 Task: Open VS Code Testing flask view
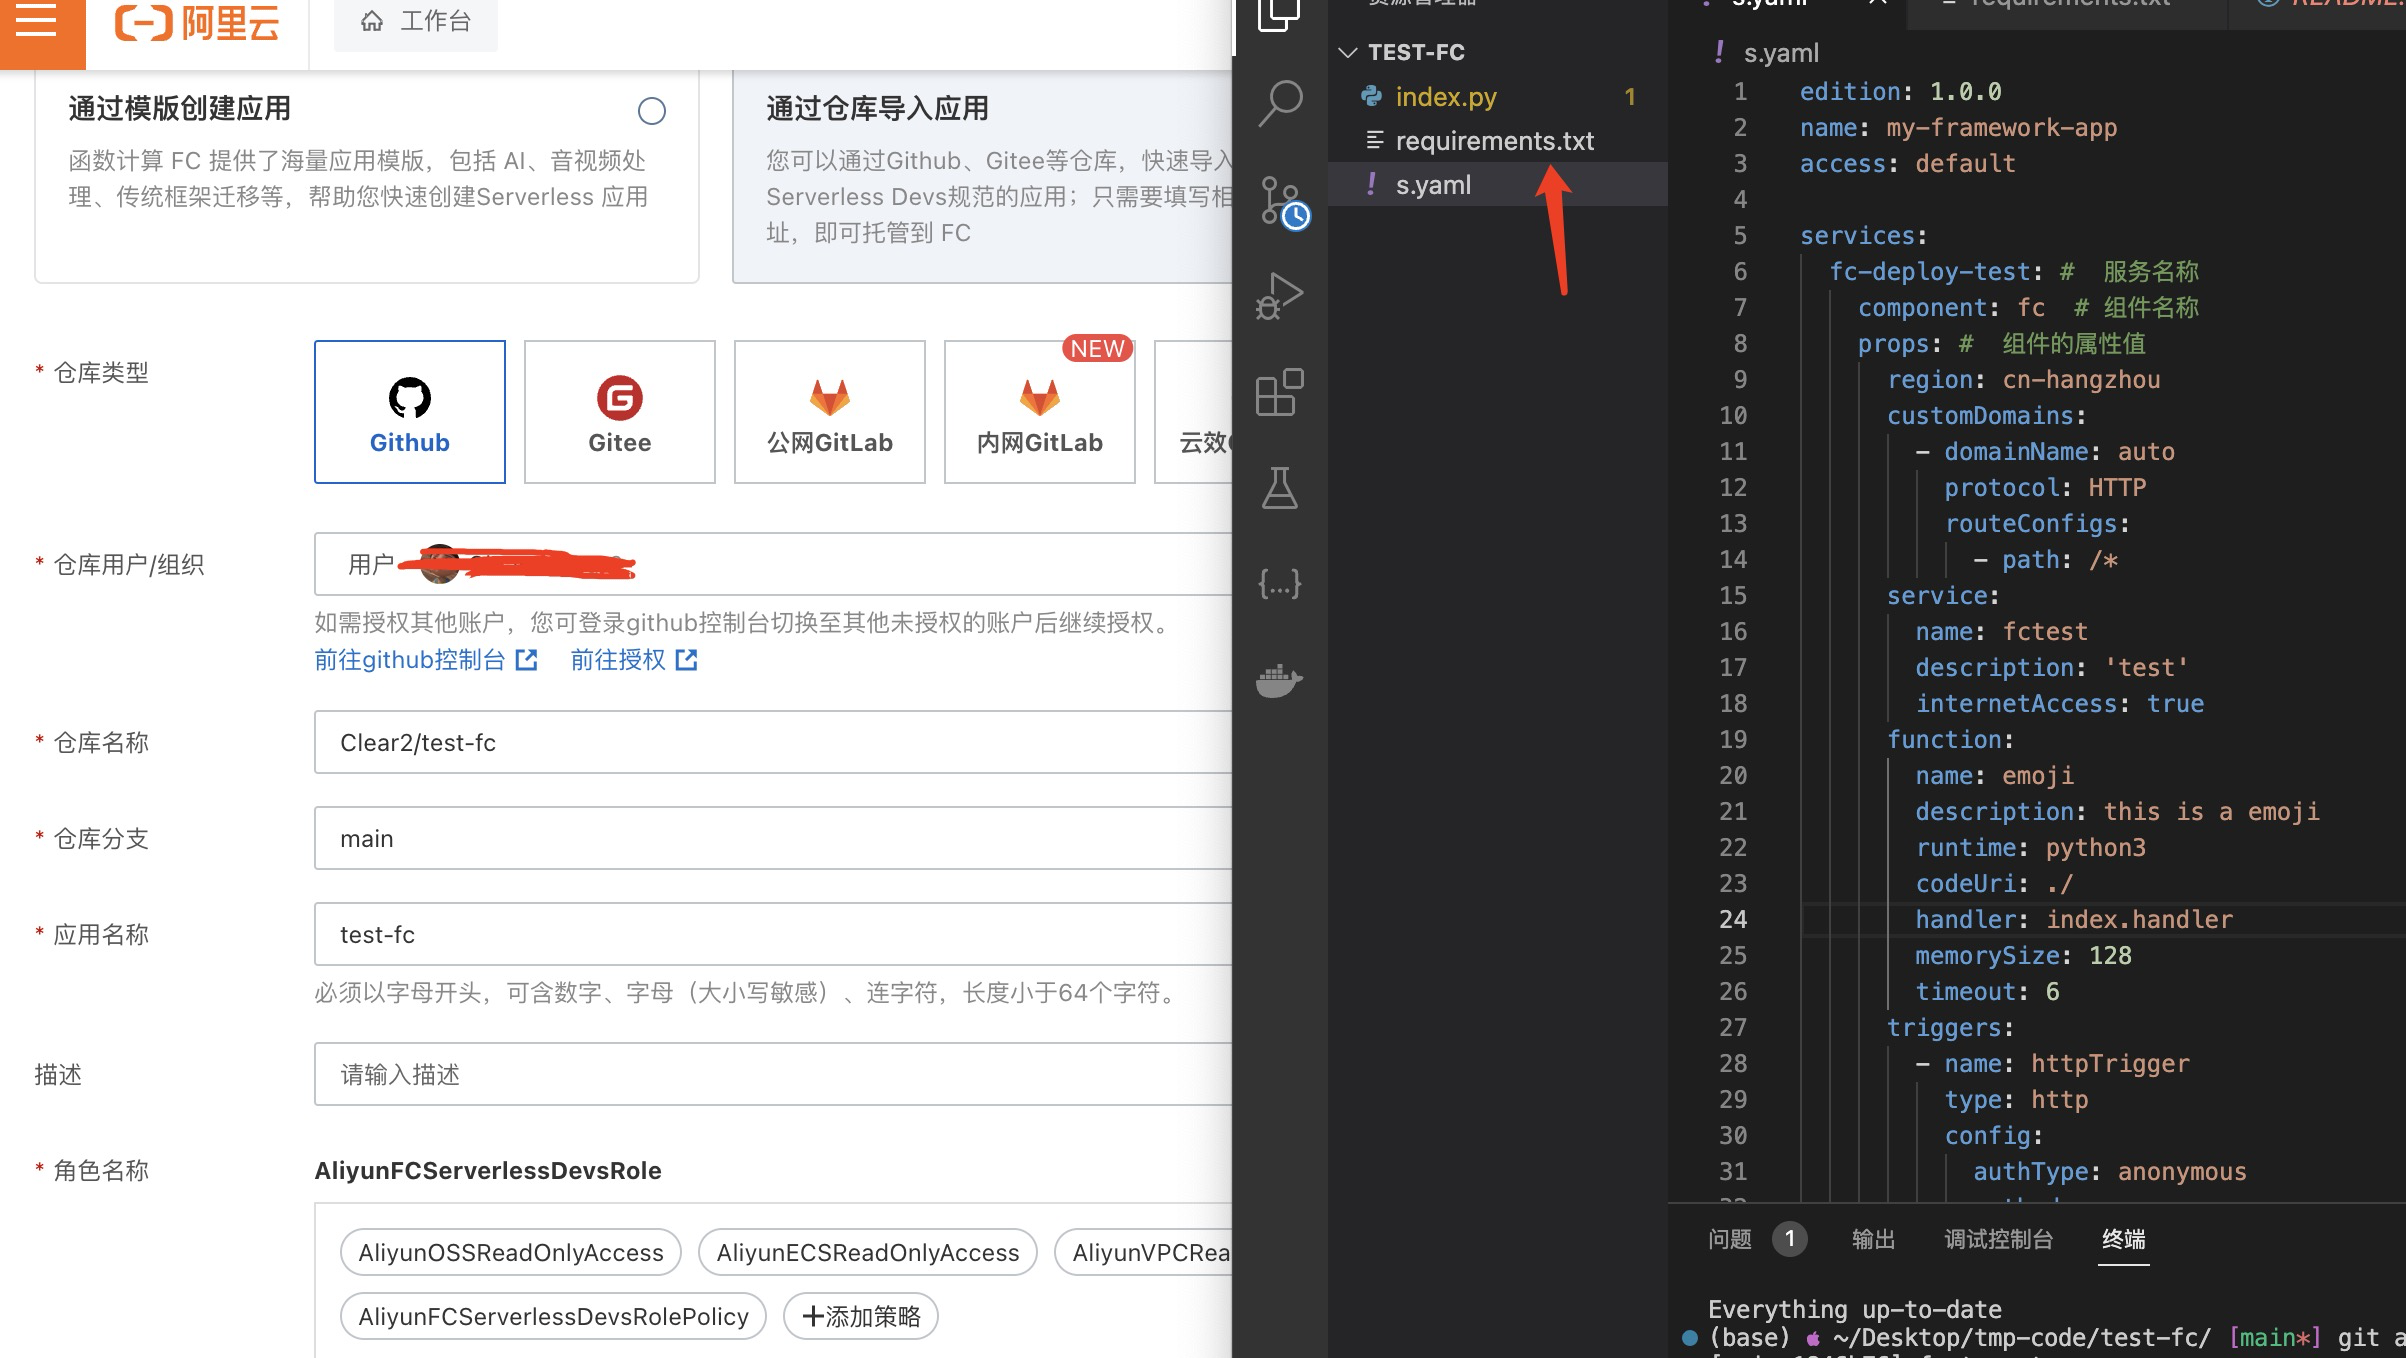pos(1280,488)
